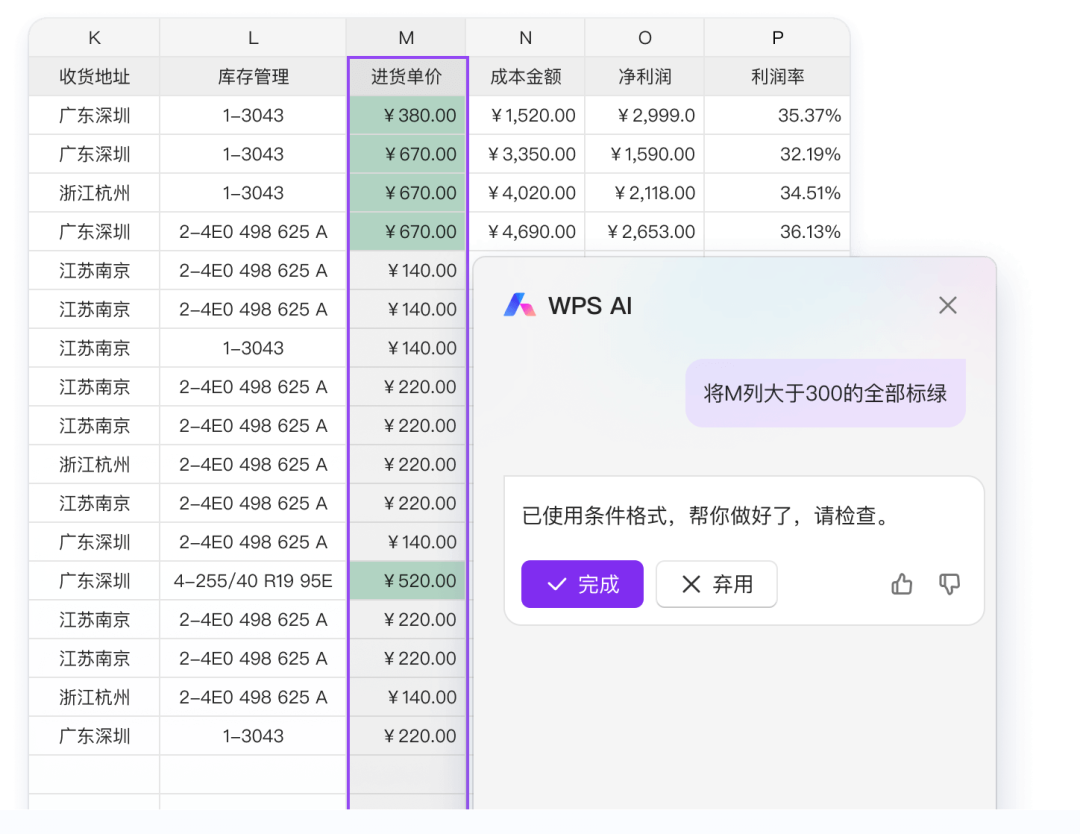Image resolution: width=1080 pixels, height=834 pixels.
Task: Select the 4-255/40 R19 95E inventory cell
Action: (252, 580)
